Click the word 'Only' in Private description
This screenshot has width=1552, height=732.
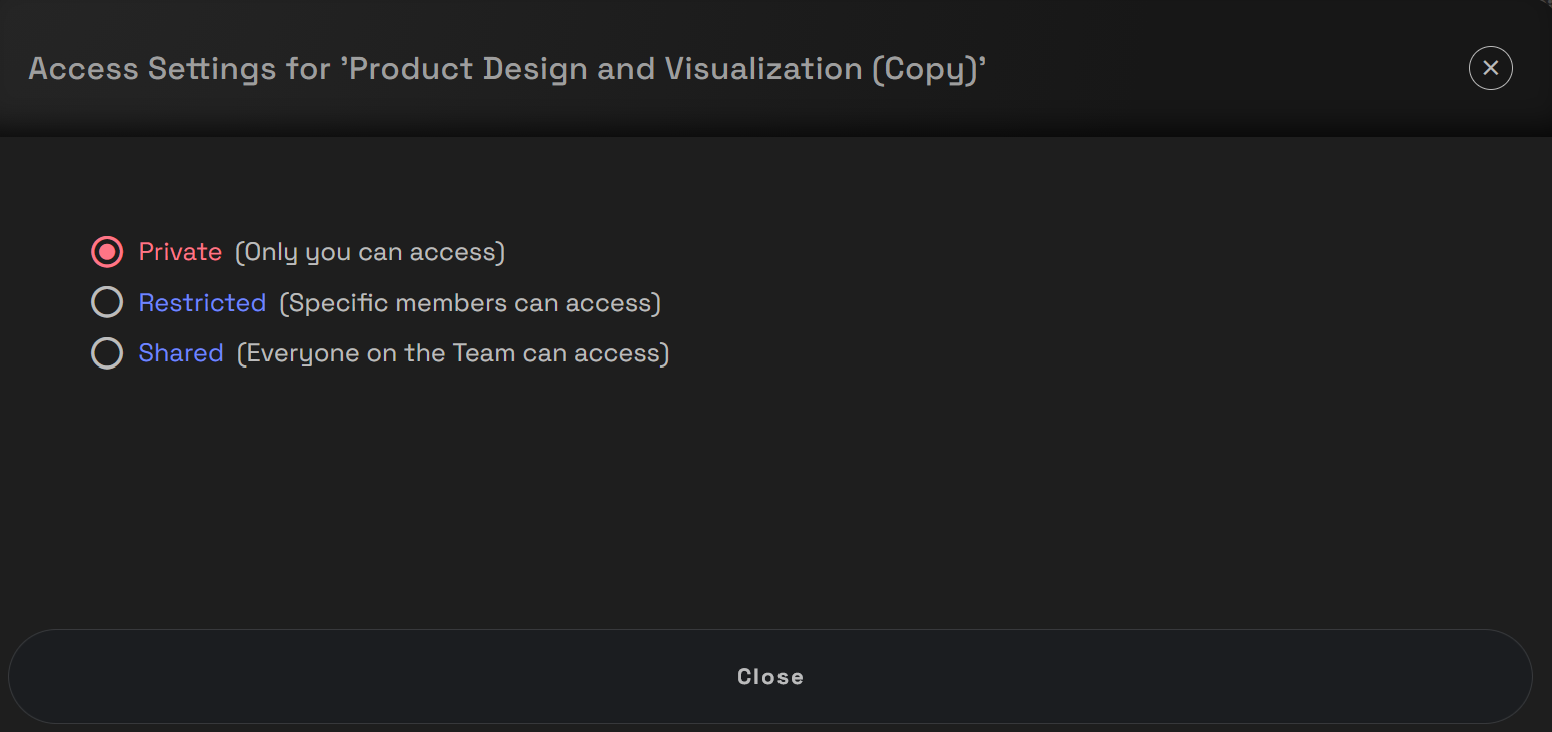point(271,251)
